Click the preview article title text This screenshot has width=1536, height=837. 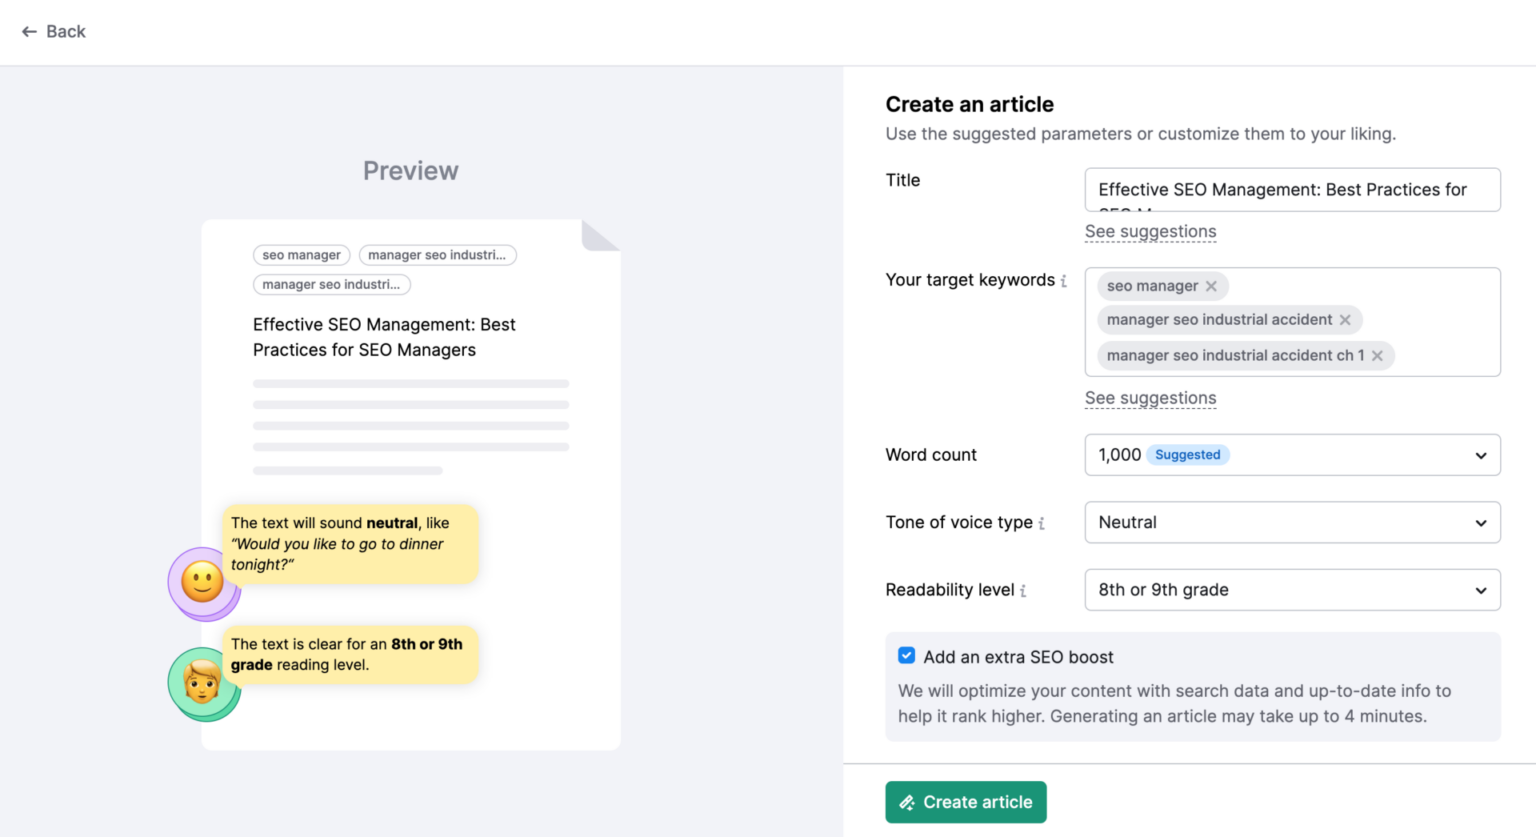click(384, 337)
